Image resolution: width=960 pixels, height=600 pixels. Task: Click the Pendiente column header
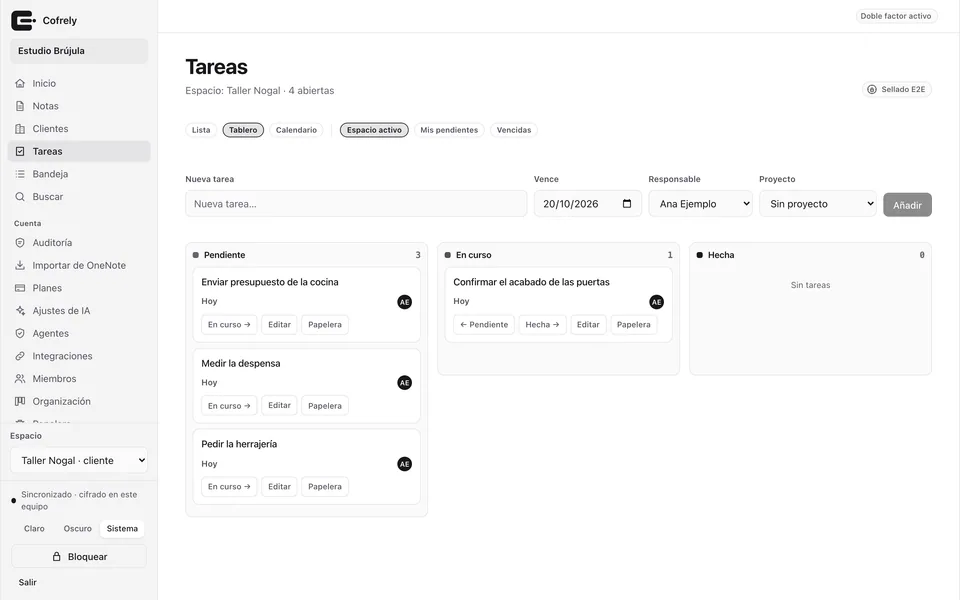[307, 255]
